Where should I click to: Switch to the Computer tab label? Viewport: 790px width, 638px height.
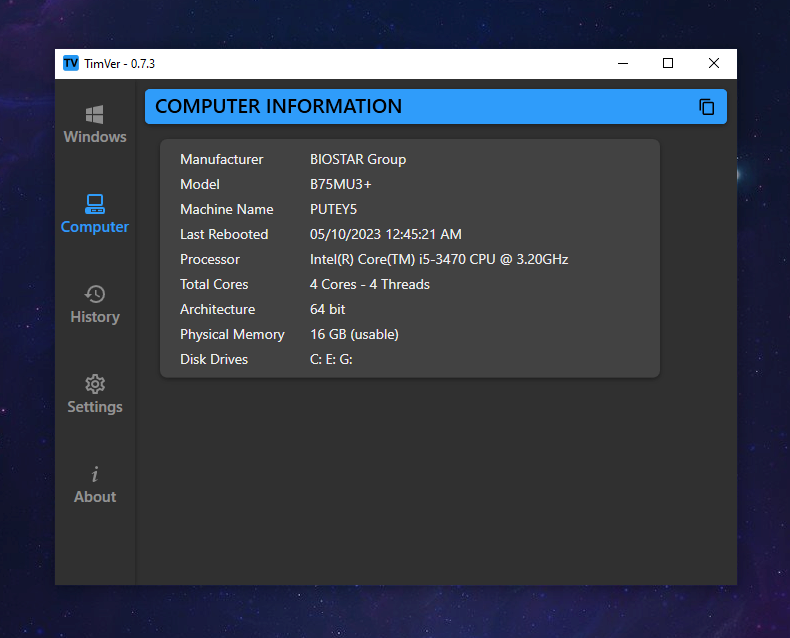point(95,227)
